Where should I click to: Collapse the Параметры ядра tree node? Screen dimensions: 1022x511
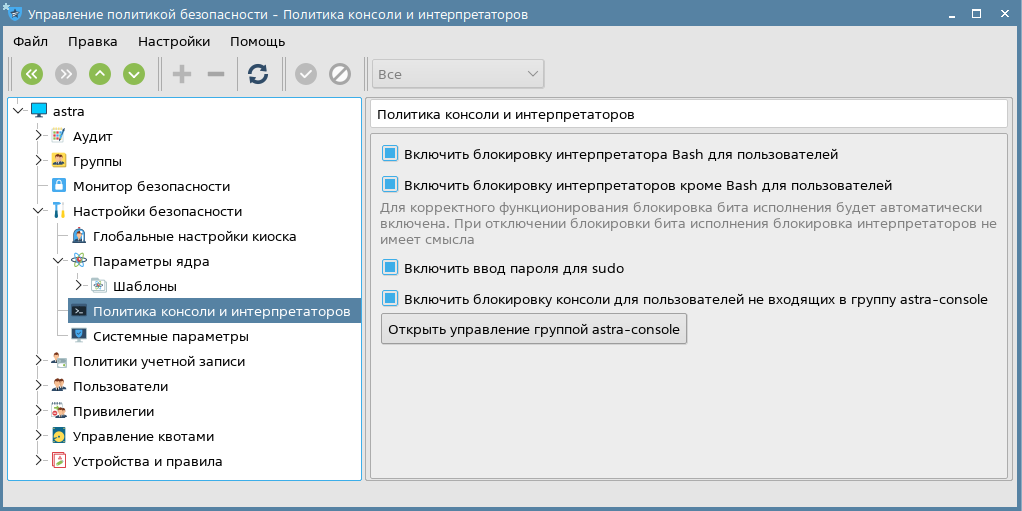coord(58,261)
